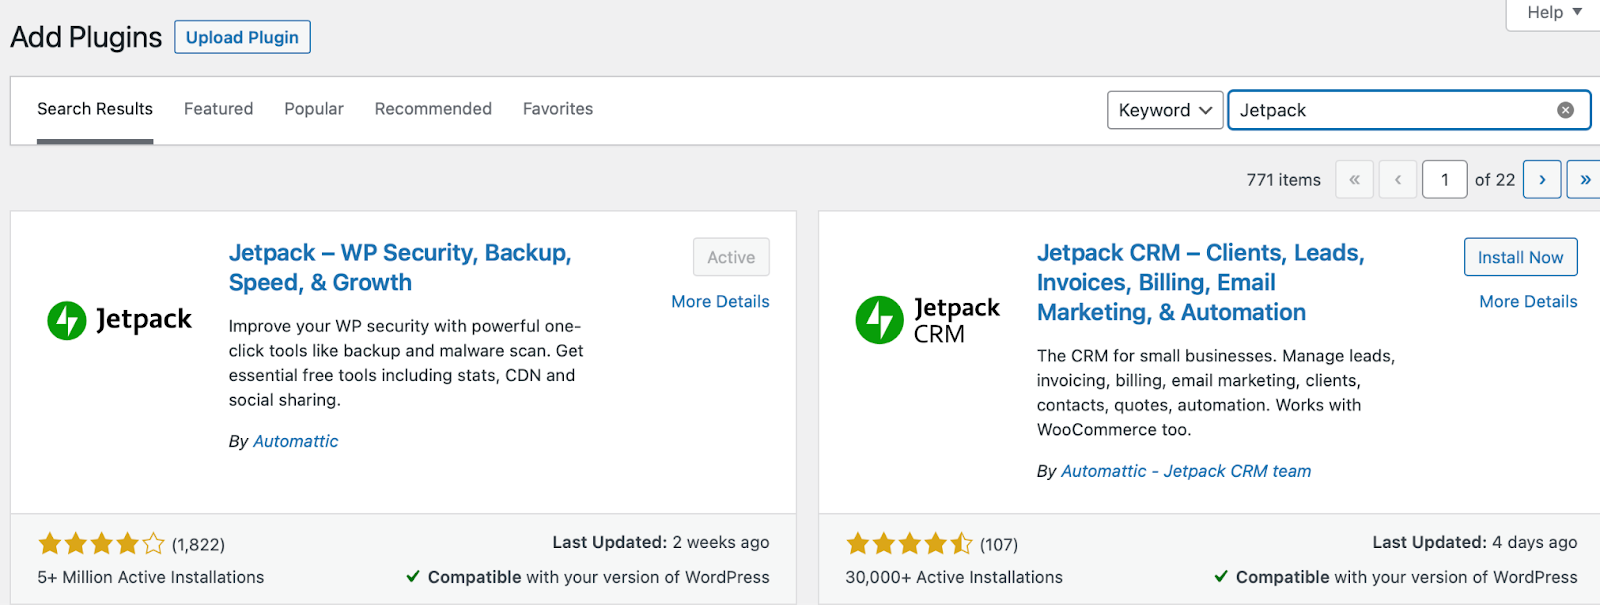Open More Details for Jetpack CRM

1528,302
